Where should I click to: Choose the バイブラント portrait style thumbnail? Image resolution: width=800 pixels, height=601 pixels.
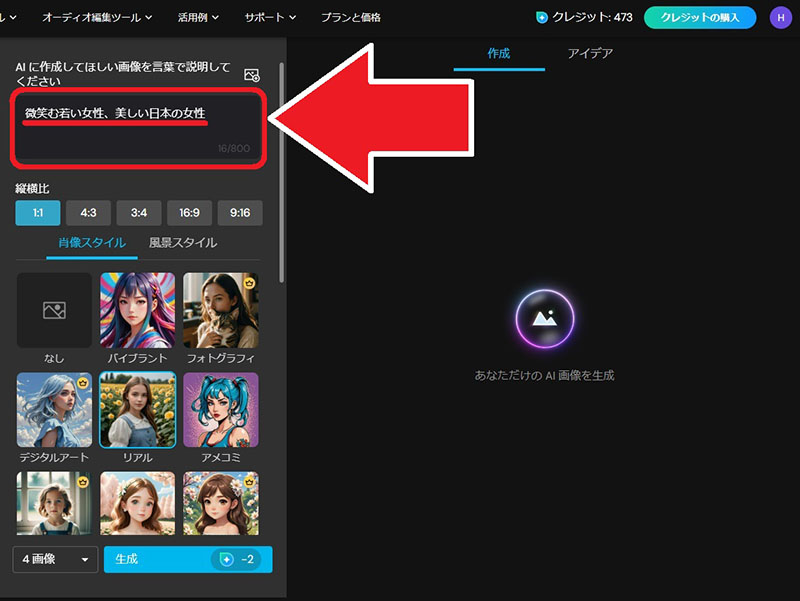click(x=137, y=310)
